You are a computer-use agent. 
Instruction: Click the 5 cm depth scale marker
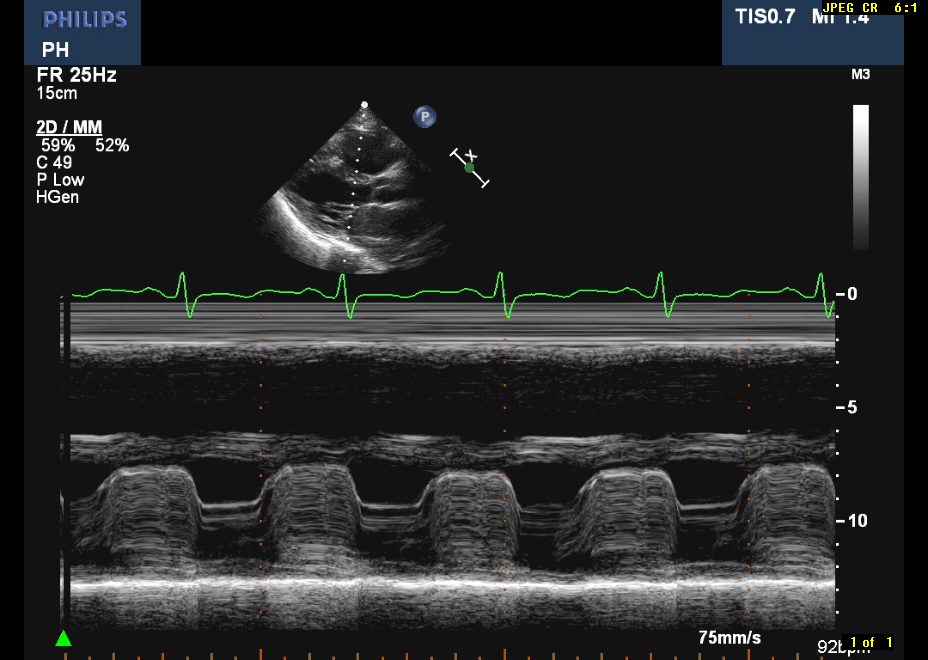[852, 408]
